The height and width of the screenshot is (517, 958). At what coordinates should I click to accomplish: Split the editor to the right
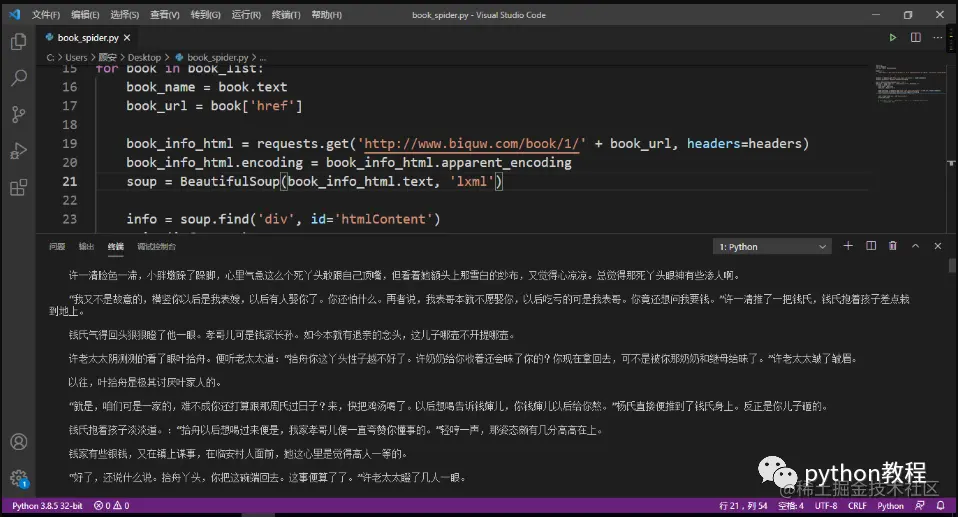pyautogui.click(x=915, y=37)
